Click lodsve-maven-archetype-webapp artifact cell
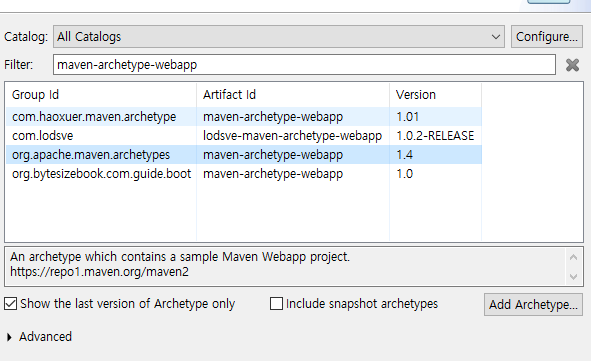 tap(292, 135)
